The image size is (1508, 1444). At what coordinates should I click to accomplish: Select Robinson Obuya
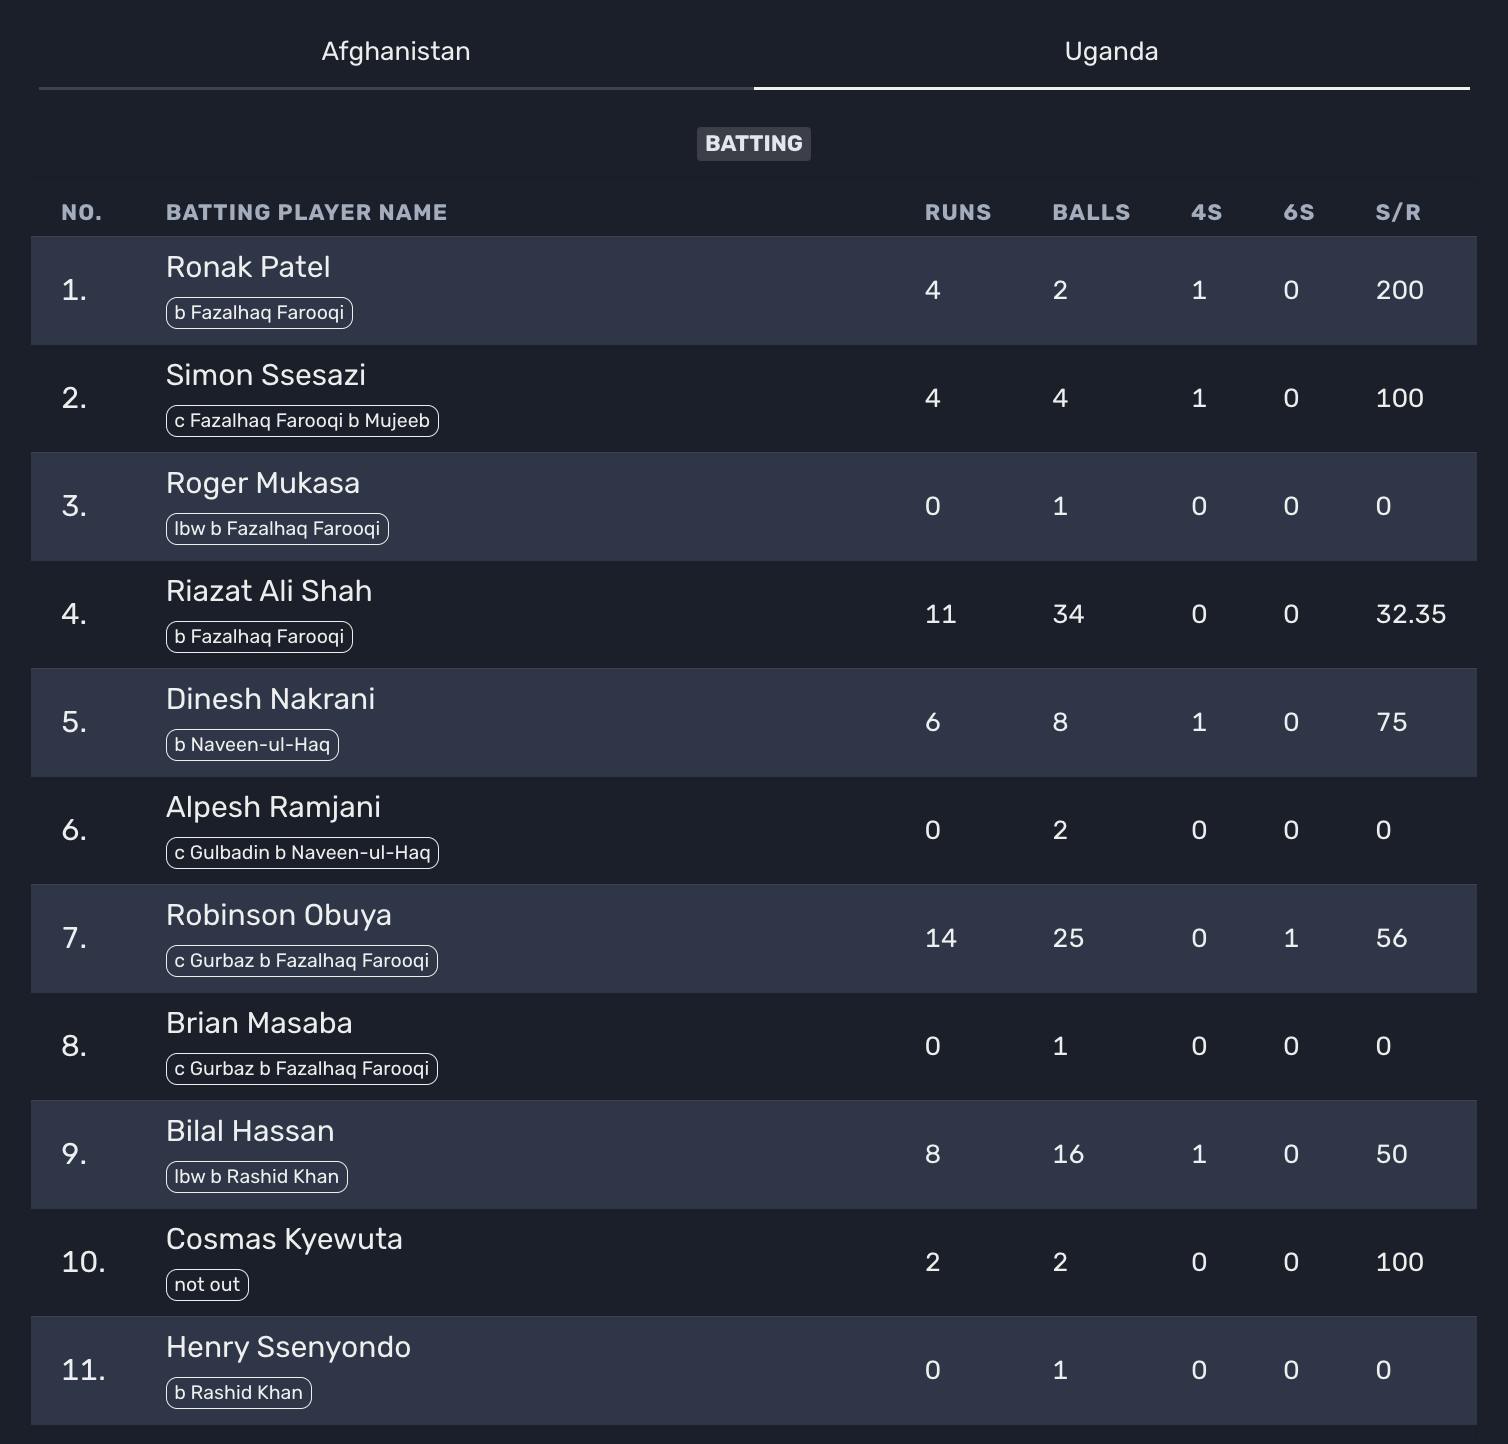pyautogui.click(x=279, y=915)
